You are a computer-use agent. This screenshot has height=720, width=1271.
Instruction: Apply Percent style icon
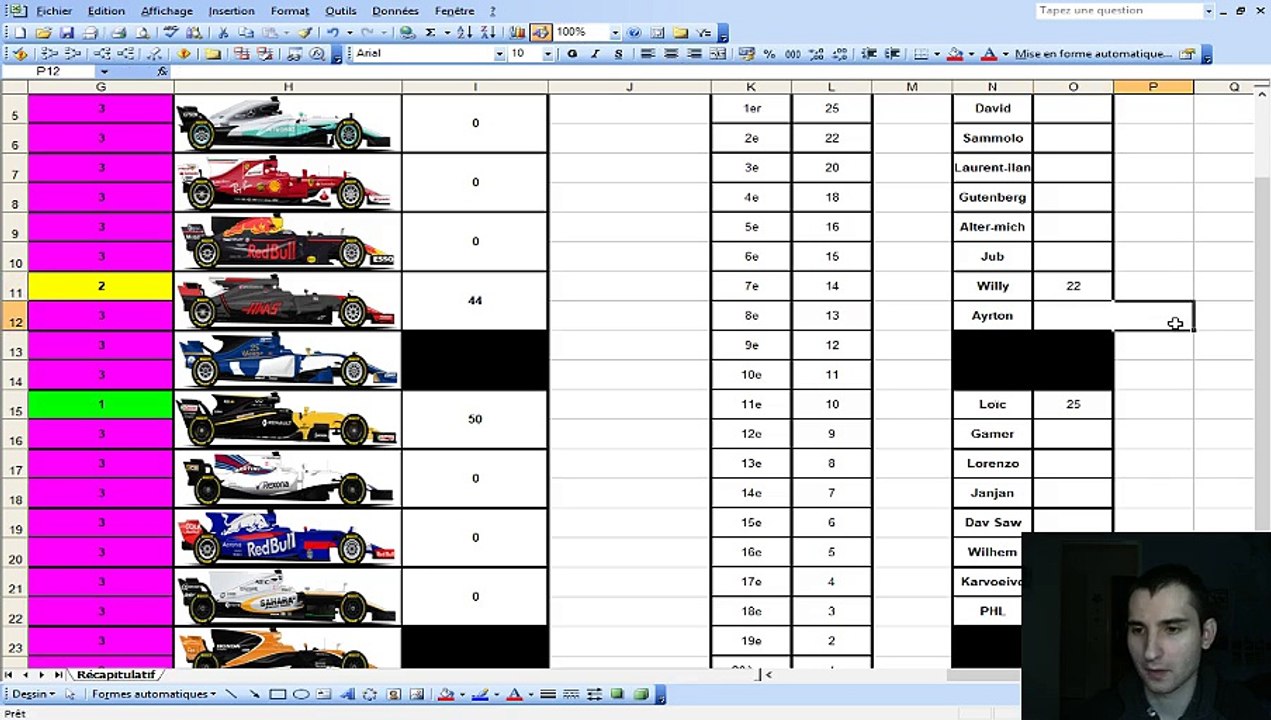[770, 53]
